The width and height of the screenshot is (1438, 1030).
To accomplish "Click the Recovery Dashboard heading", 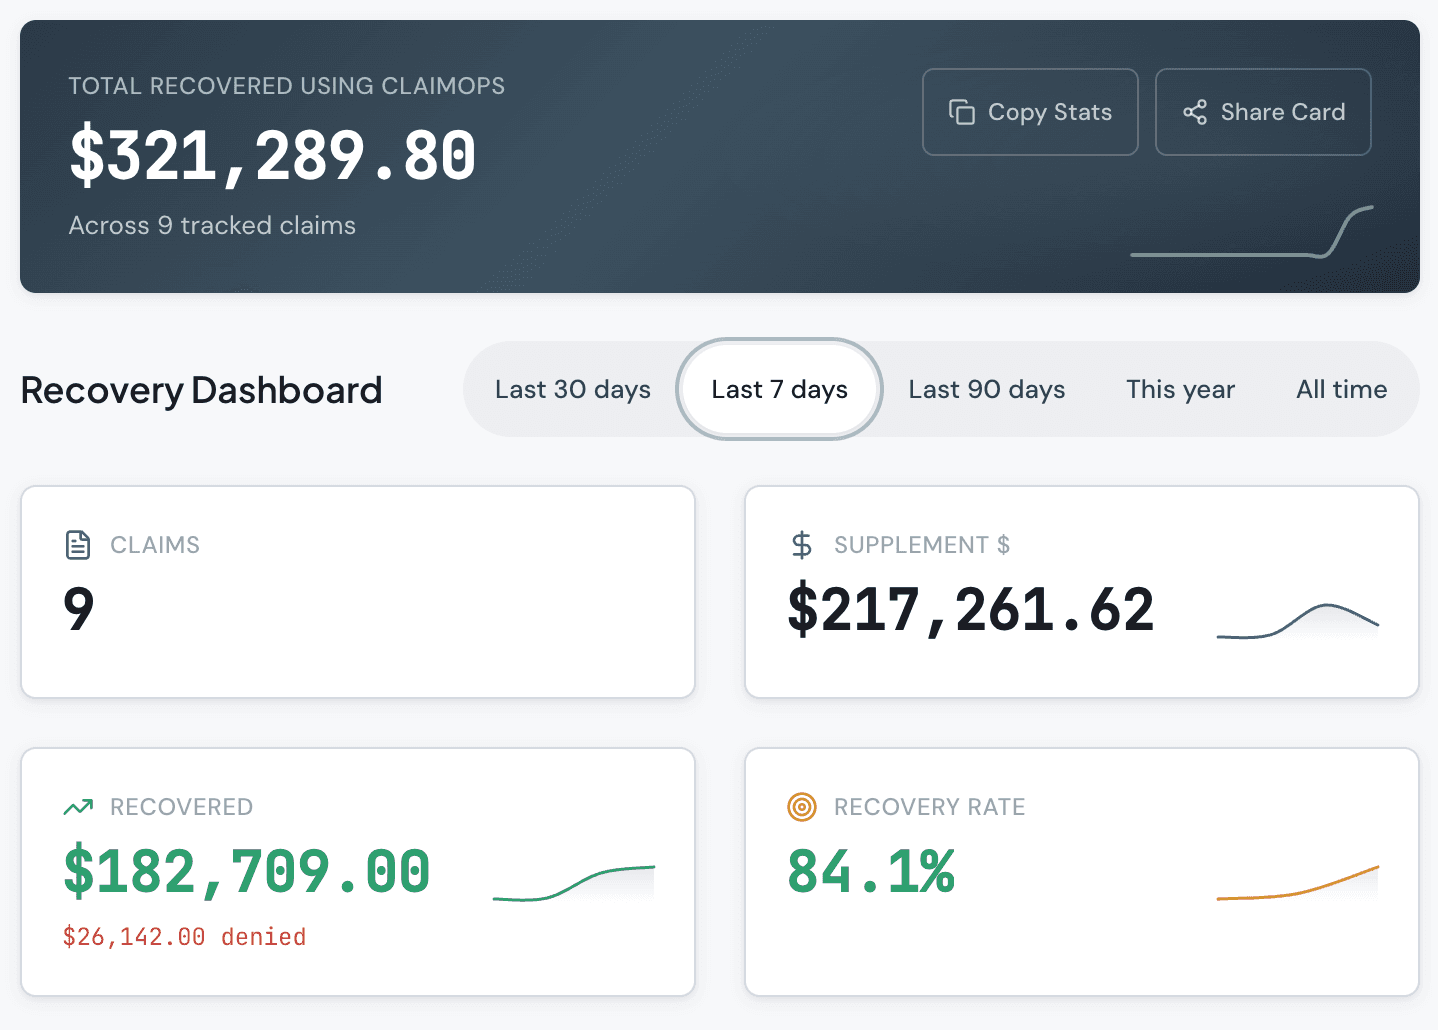I will click(x=201, y=390).
